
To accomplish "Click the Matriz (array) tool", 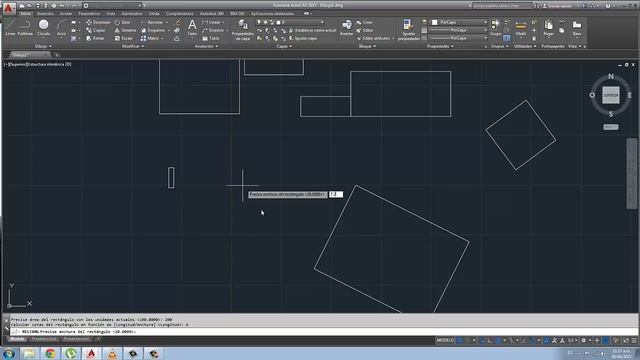I will coord(150,38).
